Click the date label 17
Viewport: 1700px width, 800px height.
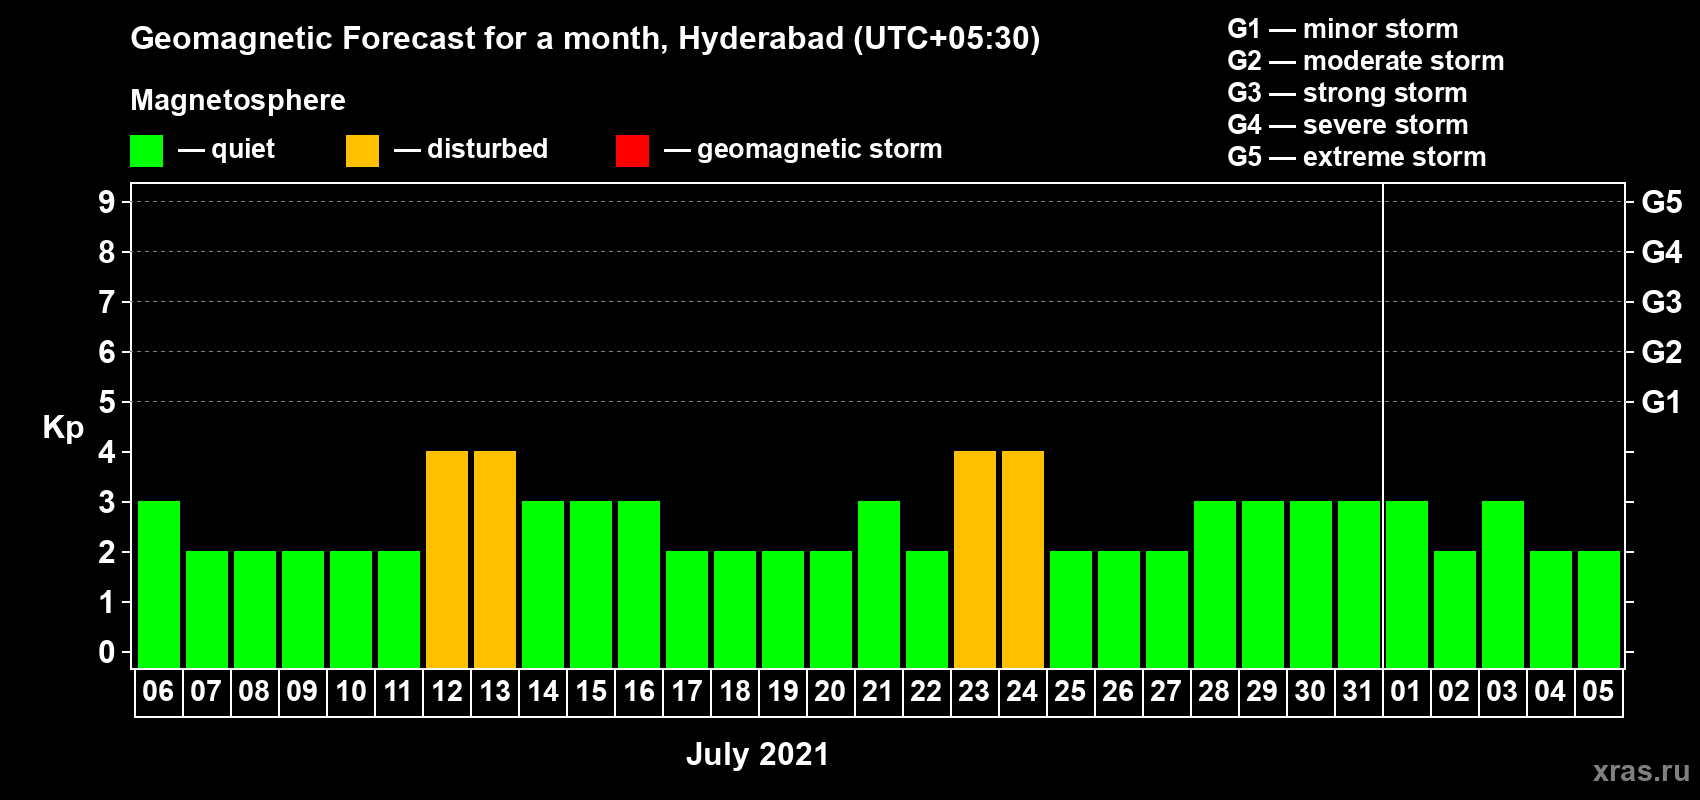(687, 691)
